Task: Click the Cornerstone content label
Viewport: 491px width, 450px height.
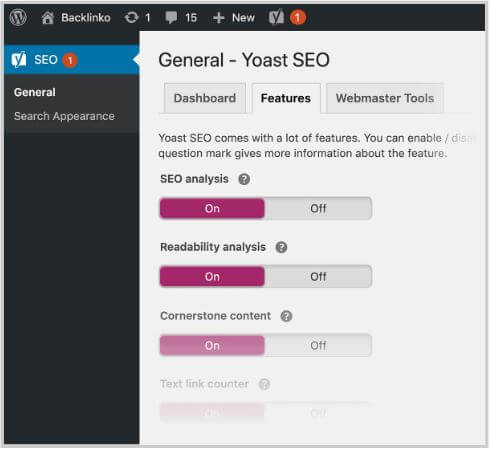Action: pos(215,316)
